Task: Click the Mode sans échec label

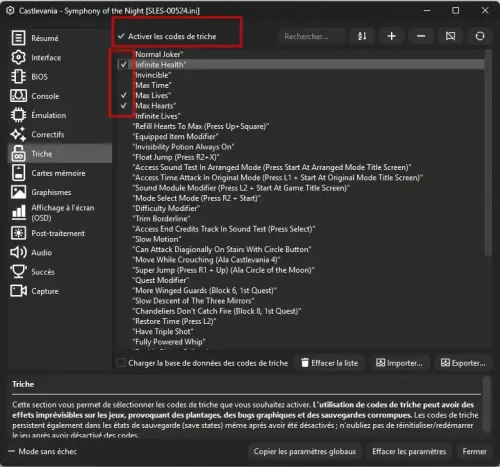Action: coord(48,451)
